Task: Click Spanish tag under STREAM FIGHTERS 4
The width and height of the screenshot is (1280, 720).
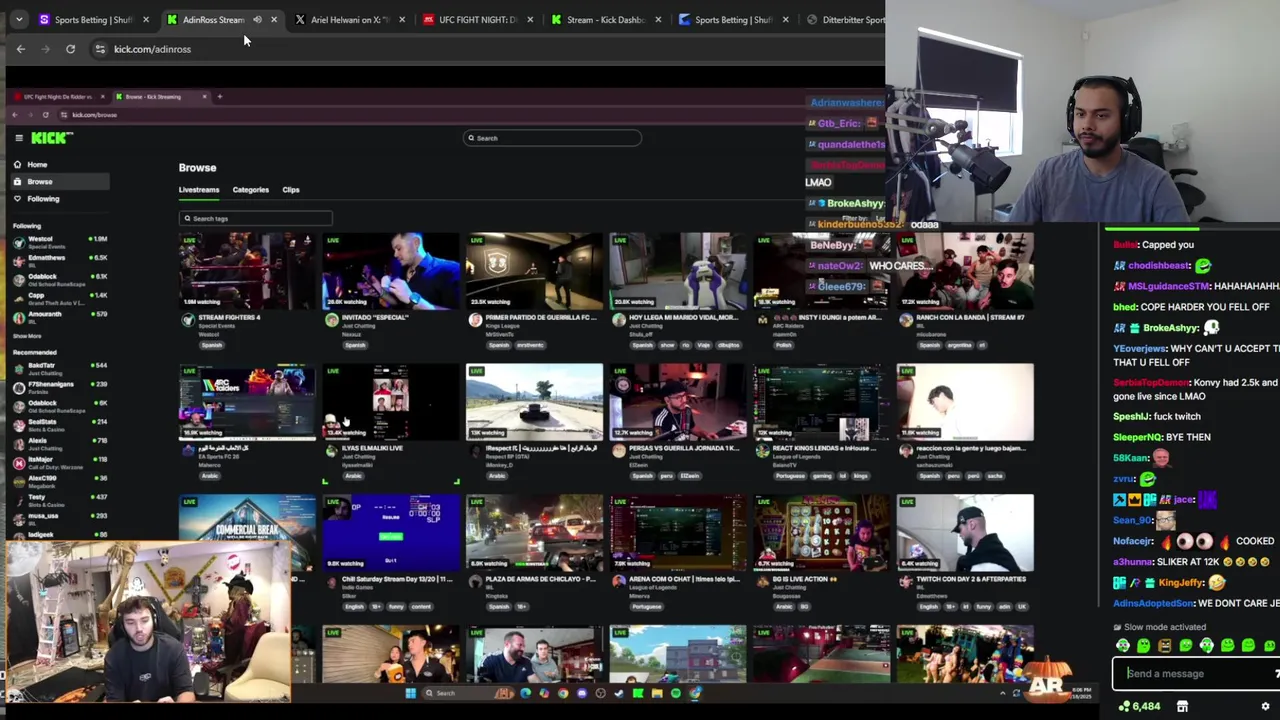Action: (212, 346)
